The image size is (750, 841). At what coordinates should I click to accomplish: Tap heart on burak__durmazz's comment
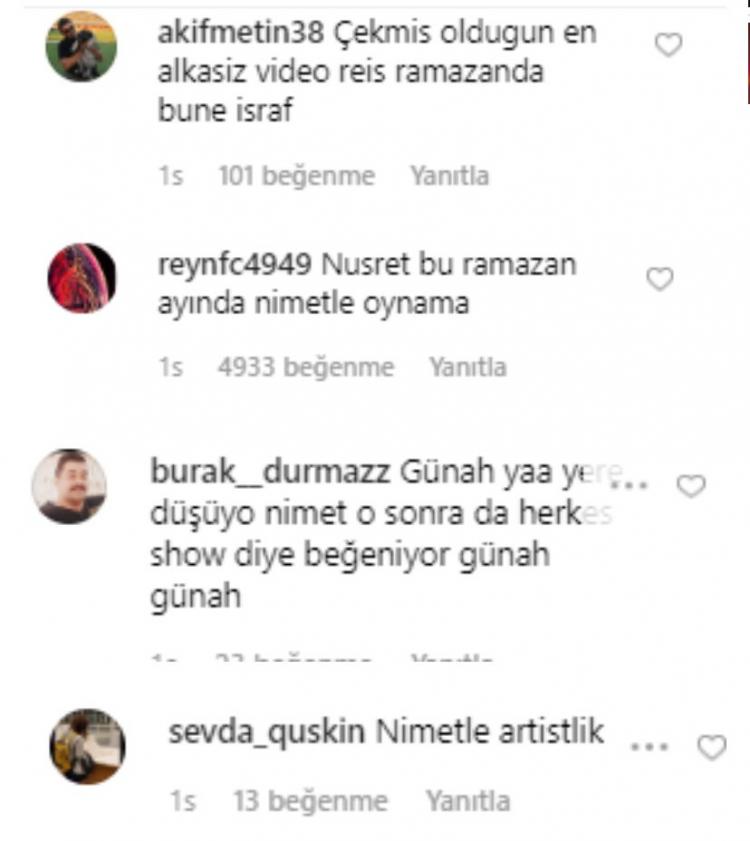[691, 486]
